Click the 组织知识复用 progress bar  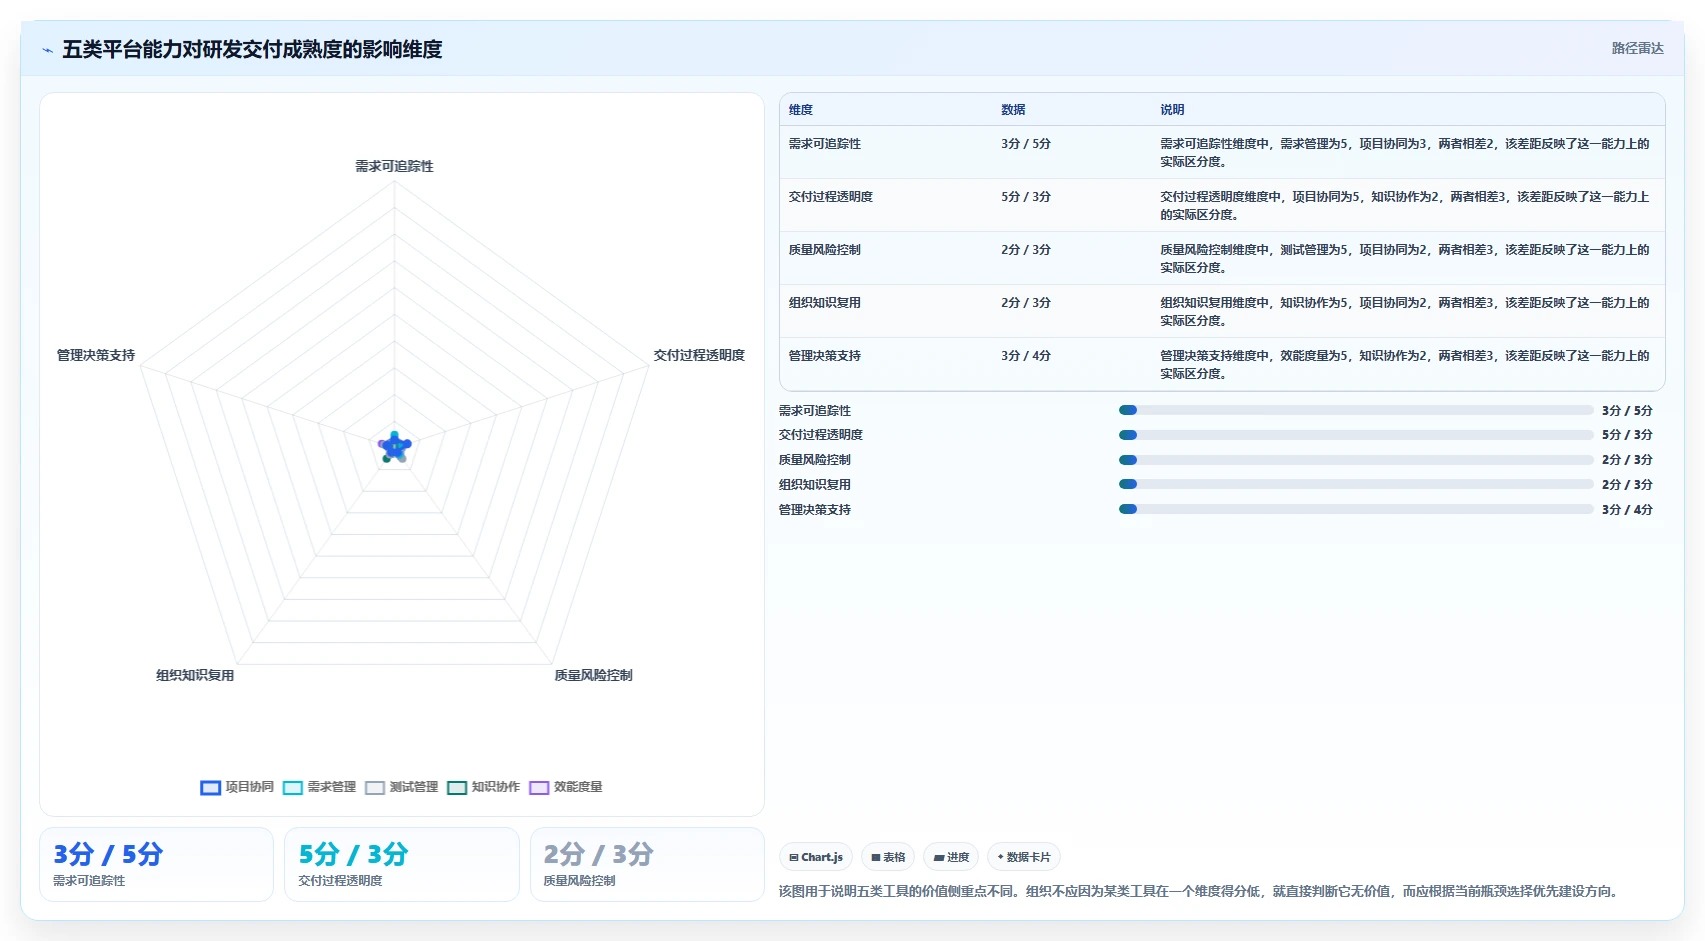pyautogui.click(x=1356, y=484)
